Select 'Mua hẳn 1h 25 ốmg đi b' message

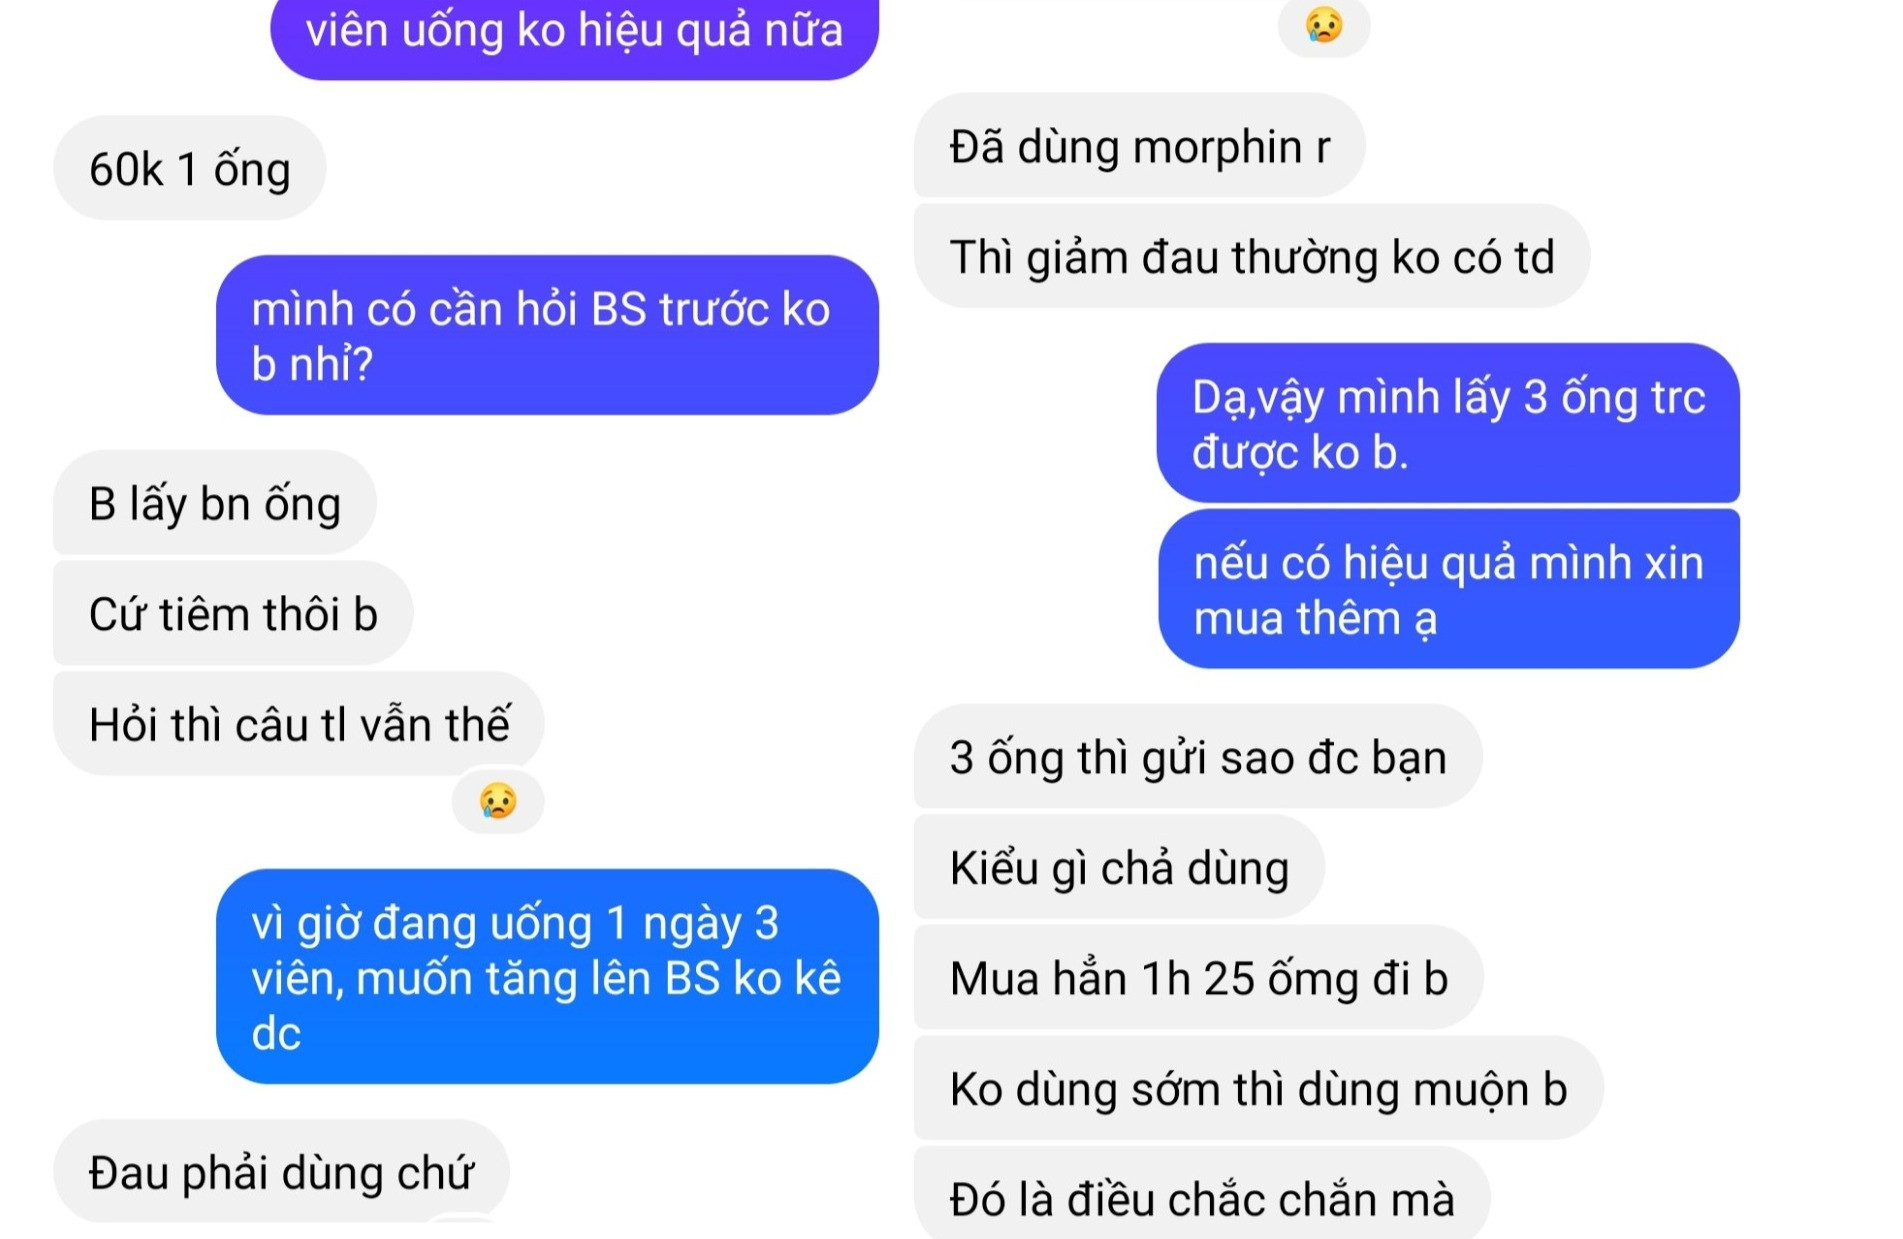click(1199, 977)
